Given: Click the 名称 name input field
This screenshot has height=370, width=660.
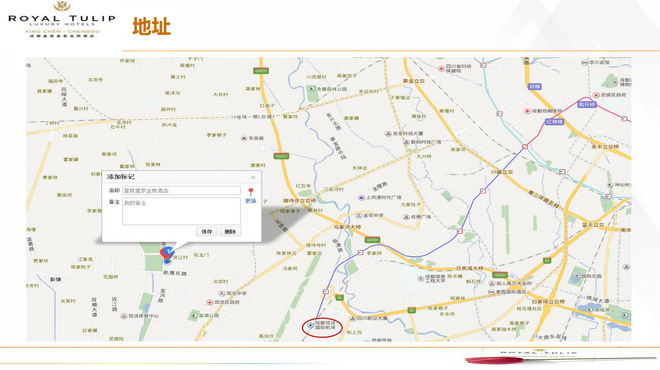Looking at the screenshot, I should (181, 191).
